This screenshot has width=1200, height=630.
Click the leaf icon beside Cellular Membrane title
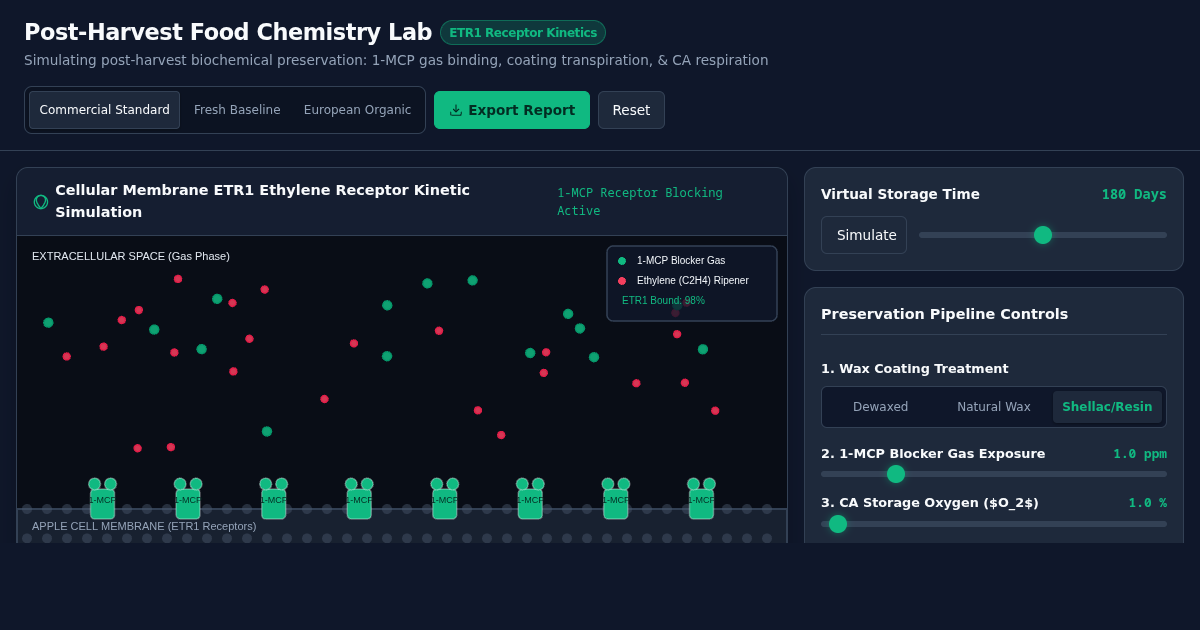[x=41, y=202]
